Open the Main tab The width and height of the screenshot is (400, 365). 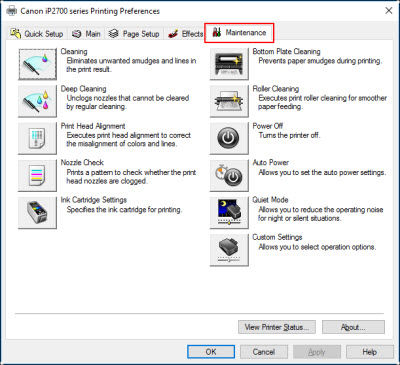click(86, 34)
